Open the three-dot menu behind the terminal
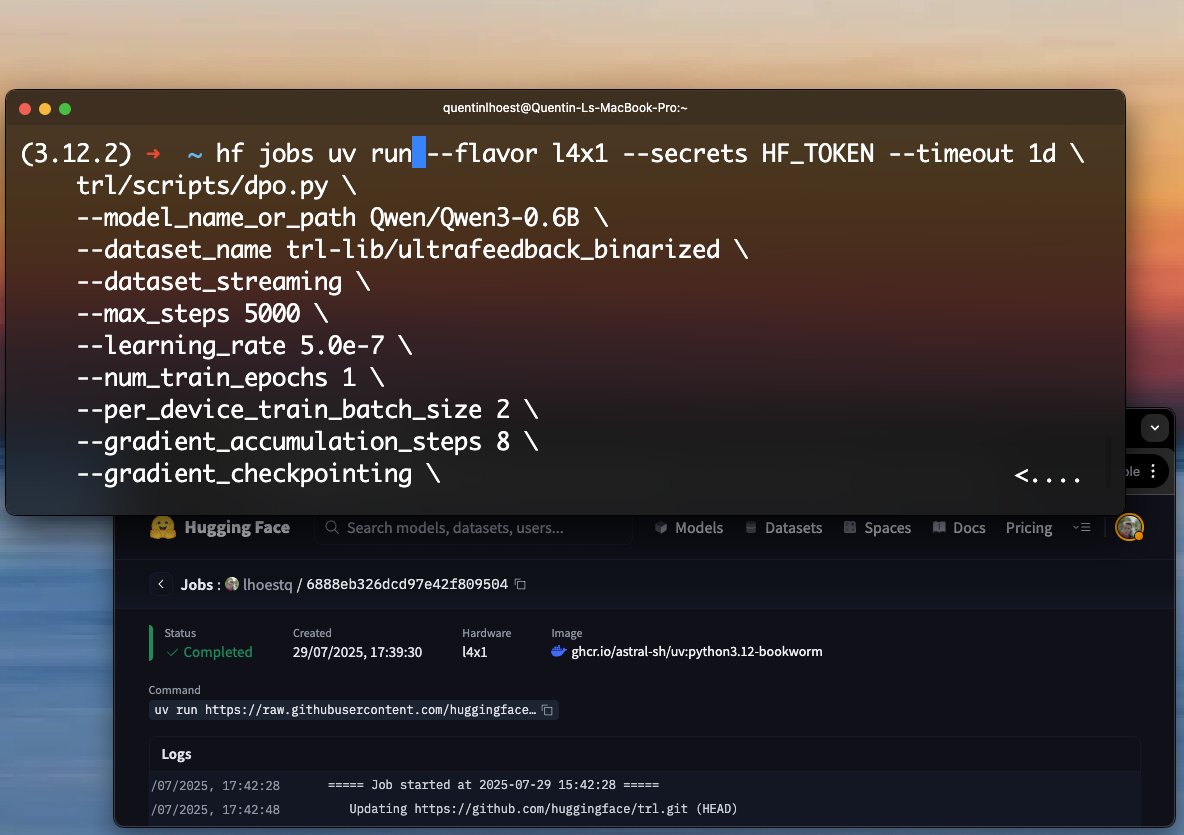This screenshot has width=1184, height=835. point(1153,471)
